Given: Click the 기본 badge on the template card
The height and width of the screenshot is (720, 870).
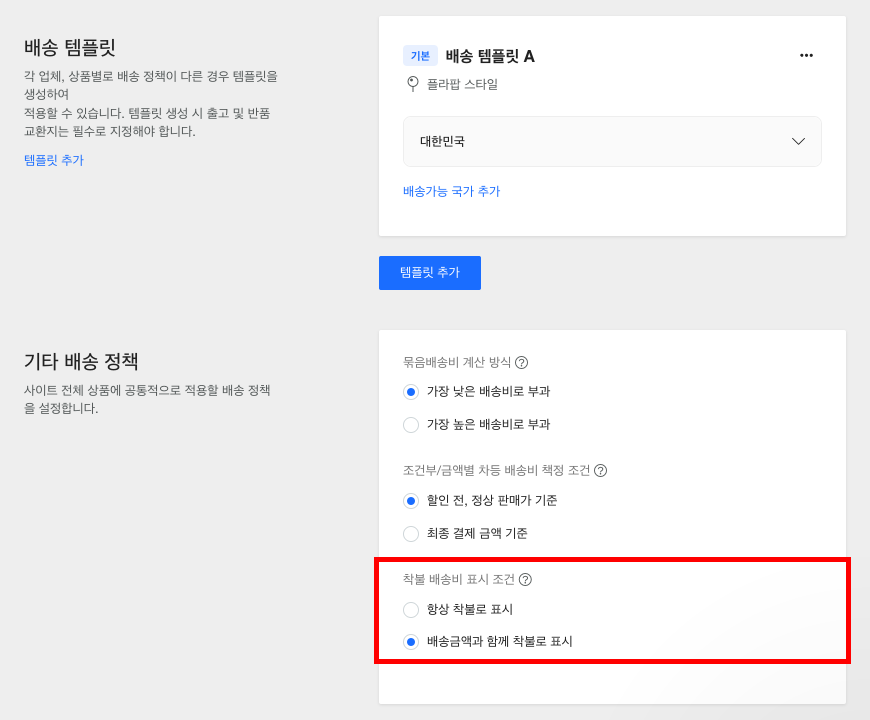Looking at the screenshot, I should [x=420, y=56].
